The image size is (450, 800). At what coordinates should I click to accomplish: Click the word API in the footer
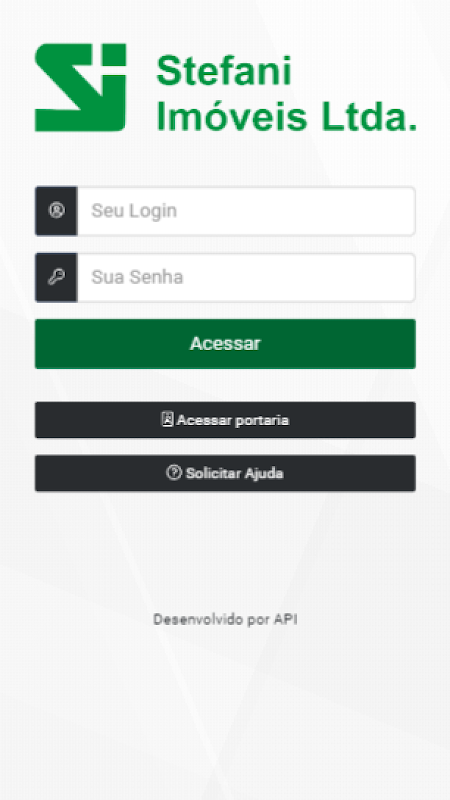pyautogui.click(x=286, y=619)
